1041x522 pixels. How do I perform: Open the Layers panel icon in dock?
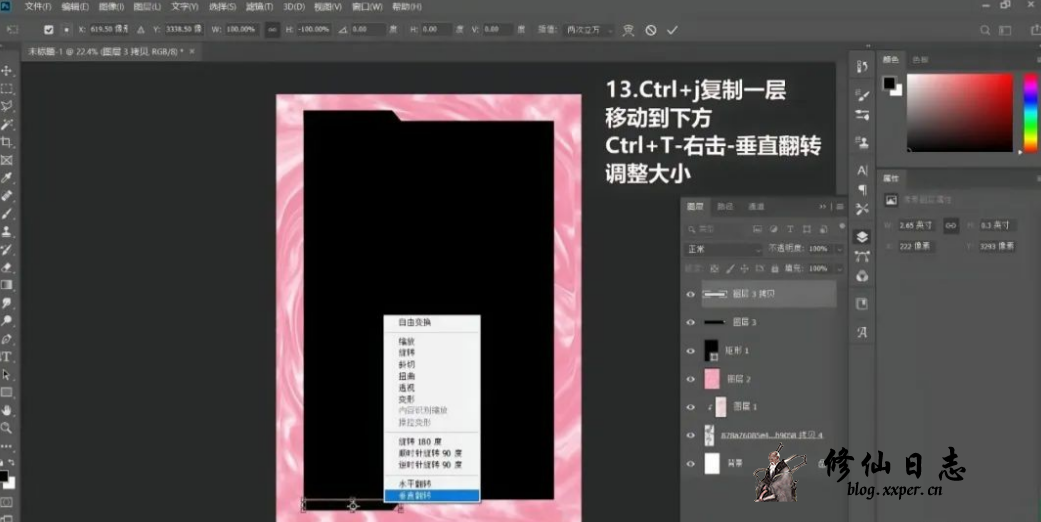pyautogui.click(x=862, y=237)
